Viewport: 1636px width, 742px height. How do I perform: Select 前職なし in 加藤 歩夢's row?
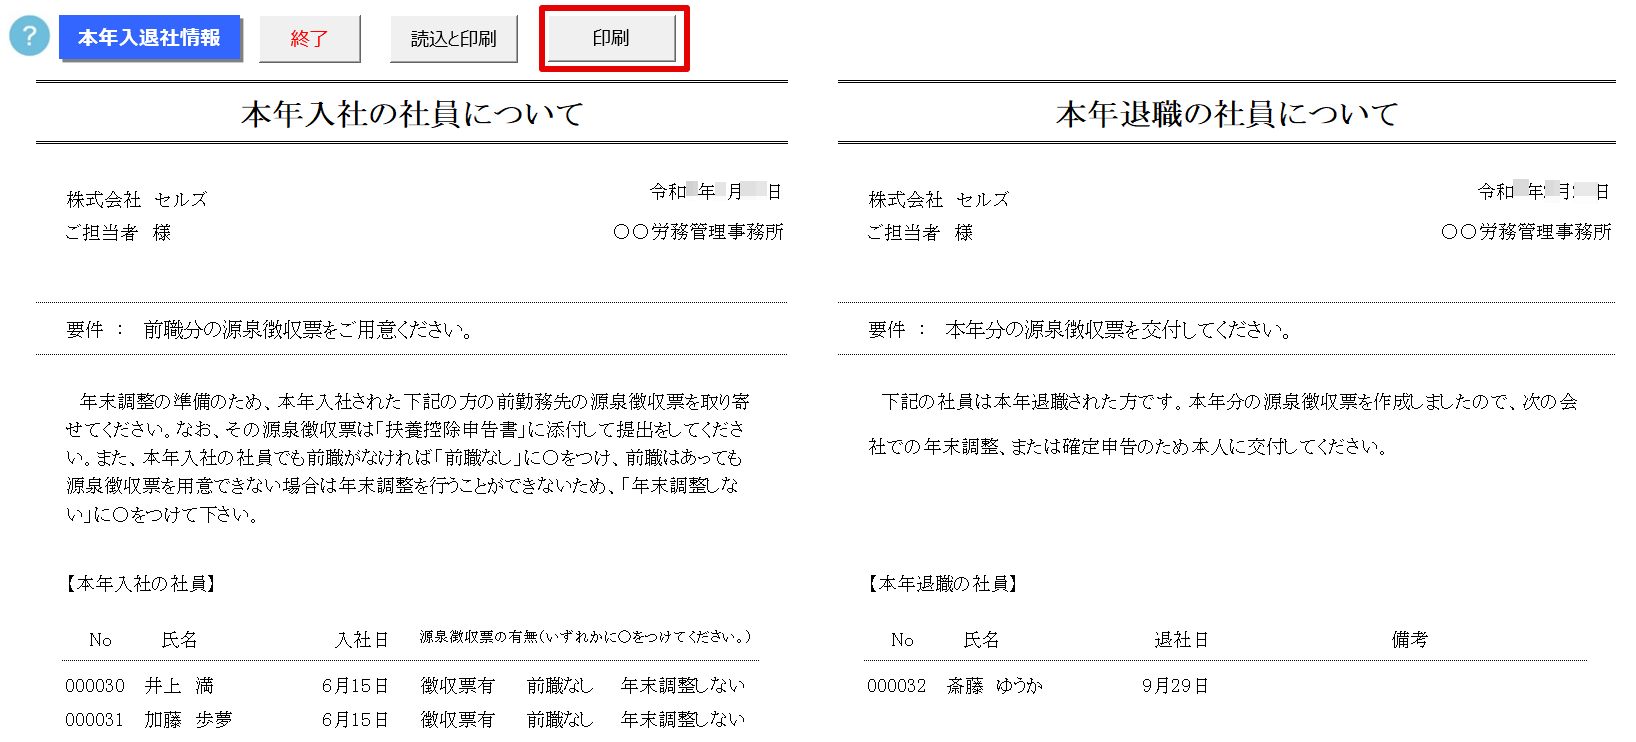point(560,719)
